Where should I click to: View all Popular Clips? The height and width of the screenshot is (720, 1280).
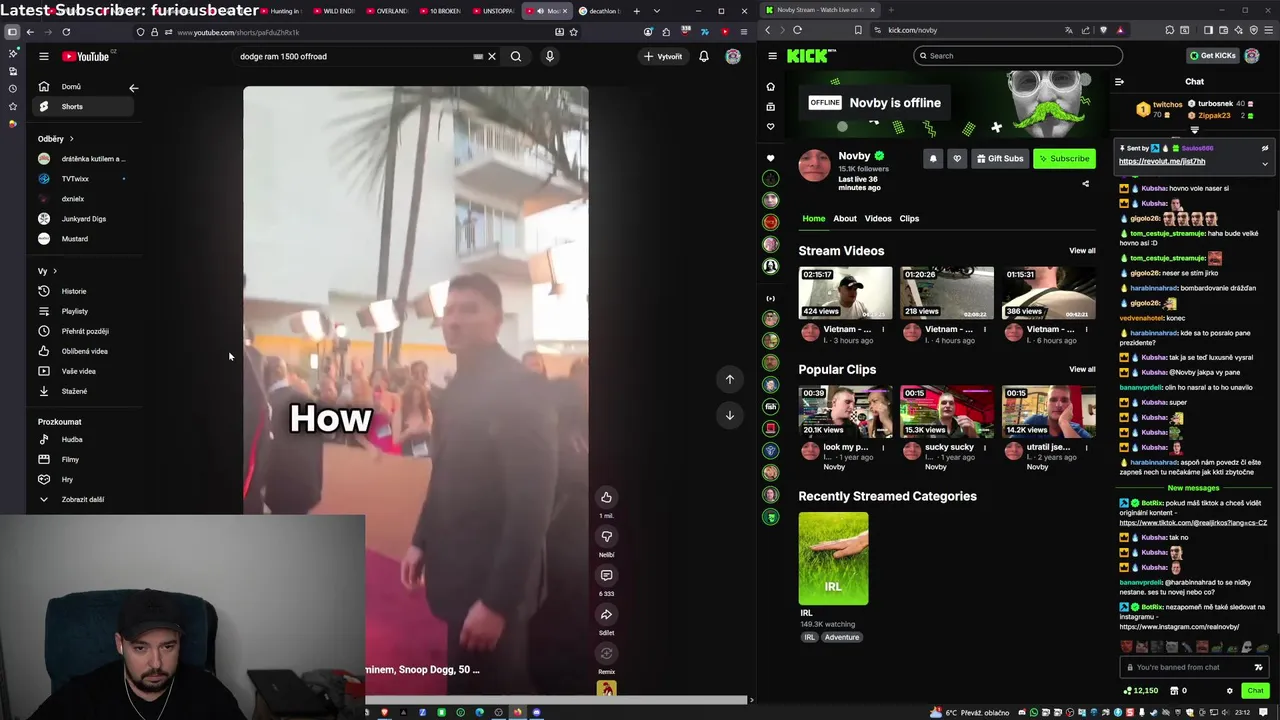[x=1082, y=369]
